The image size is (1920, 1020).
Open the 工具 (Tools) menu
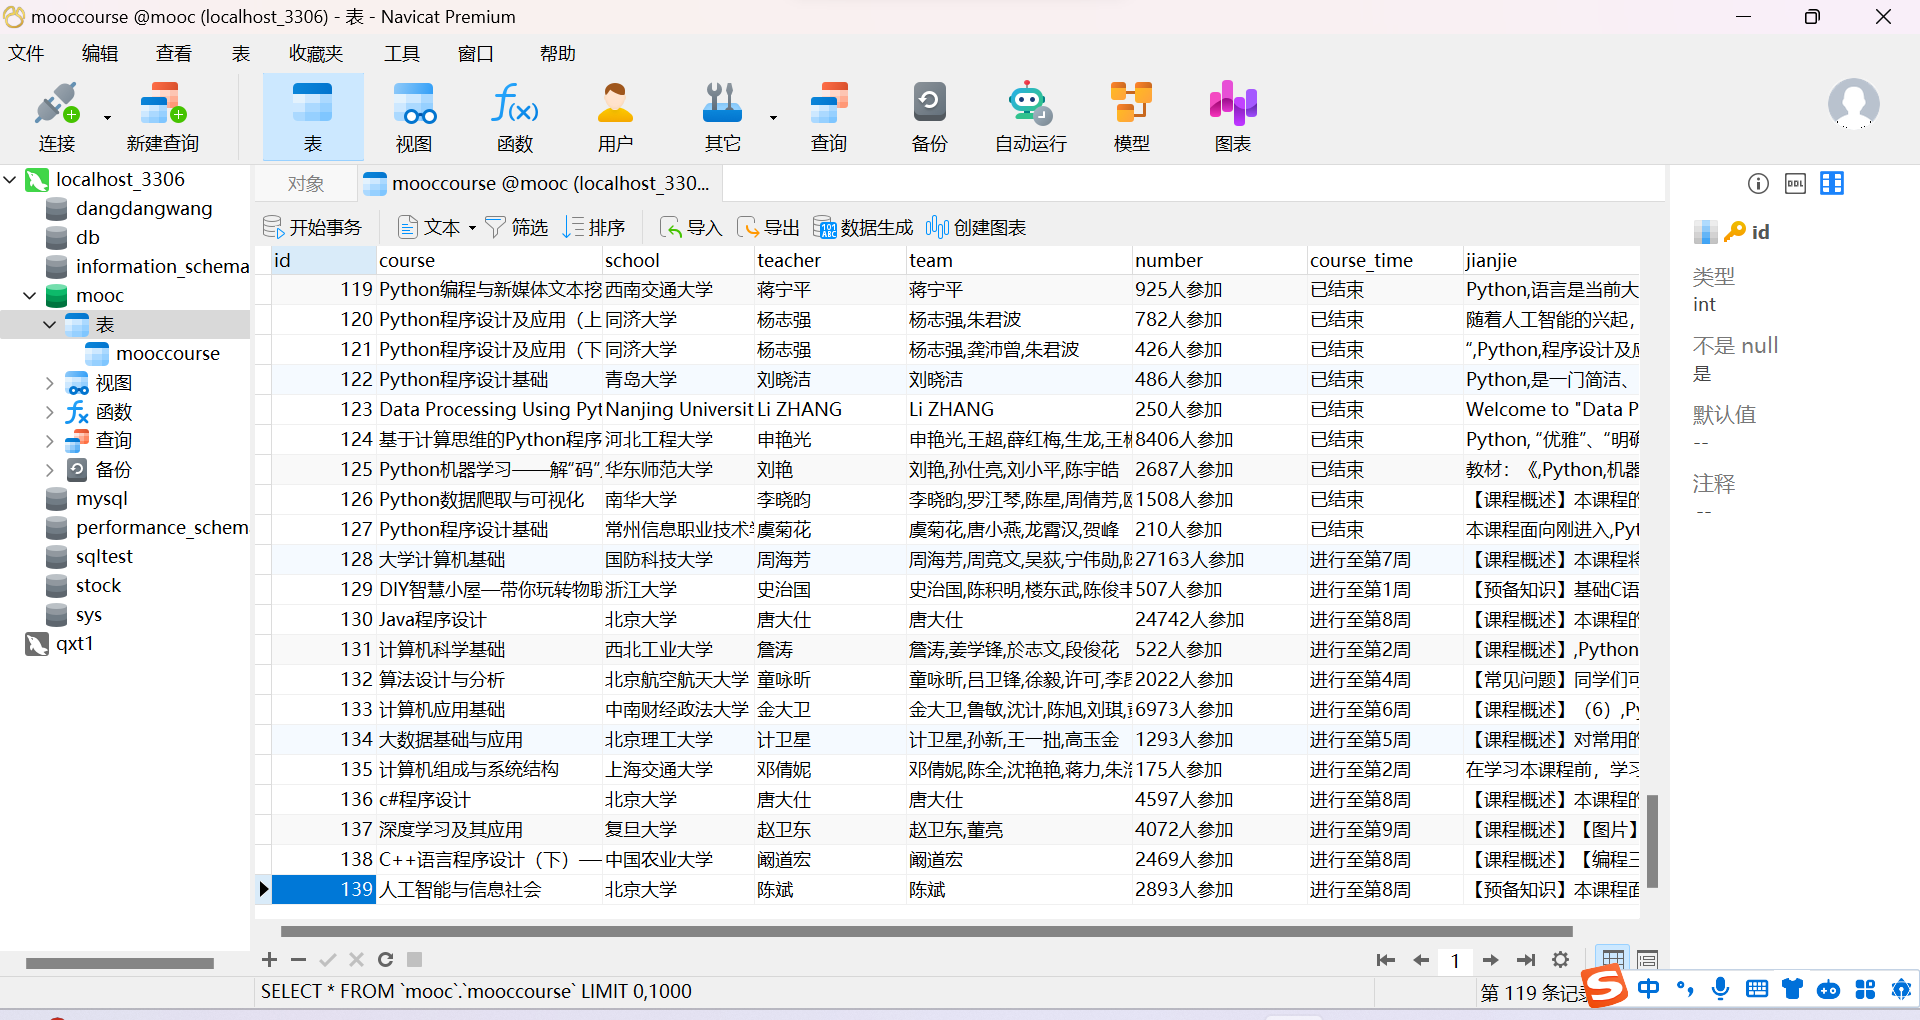click(402, 54)
